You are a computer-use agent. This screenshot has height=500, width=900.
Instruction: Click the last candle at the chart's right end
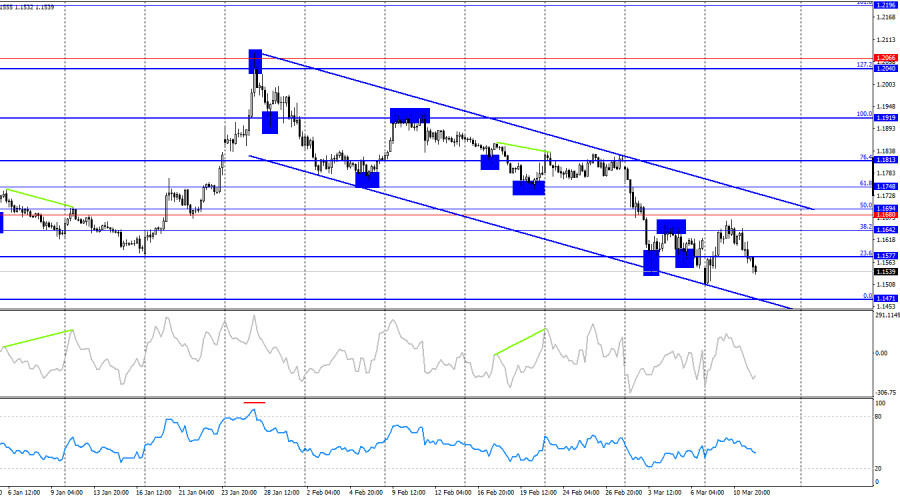pos(757,266)
